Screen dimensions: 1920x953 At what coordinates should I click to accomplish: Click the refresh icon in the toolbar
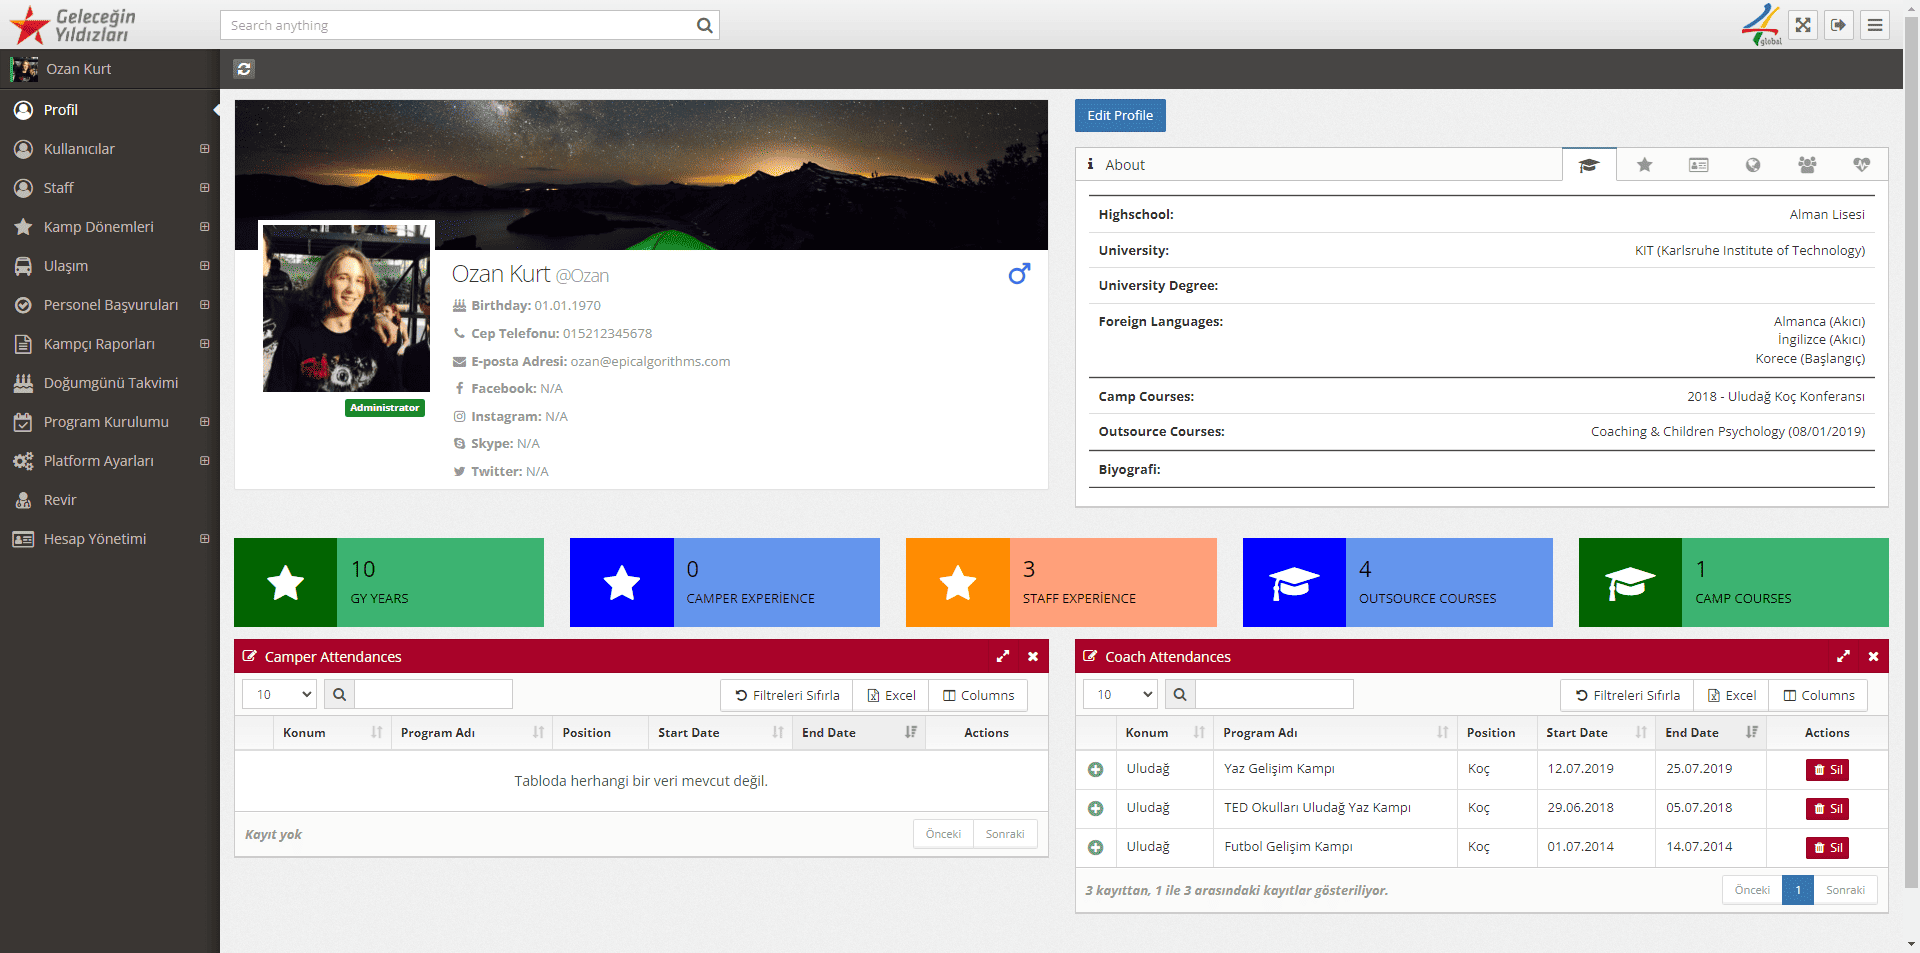coord(244,69)
